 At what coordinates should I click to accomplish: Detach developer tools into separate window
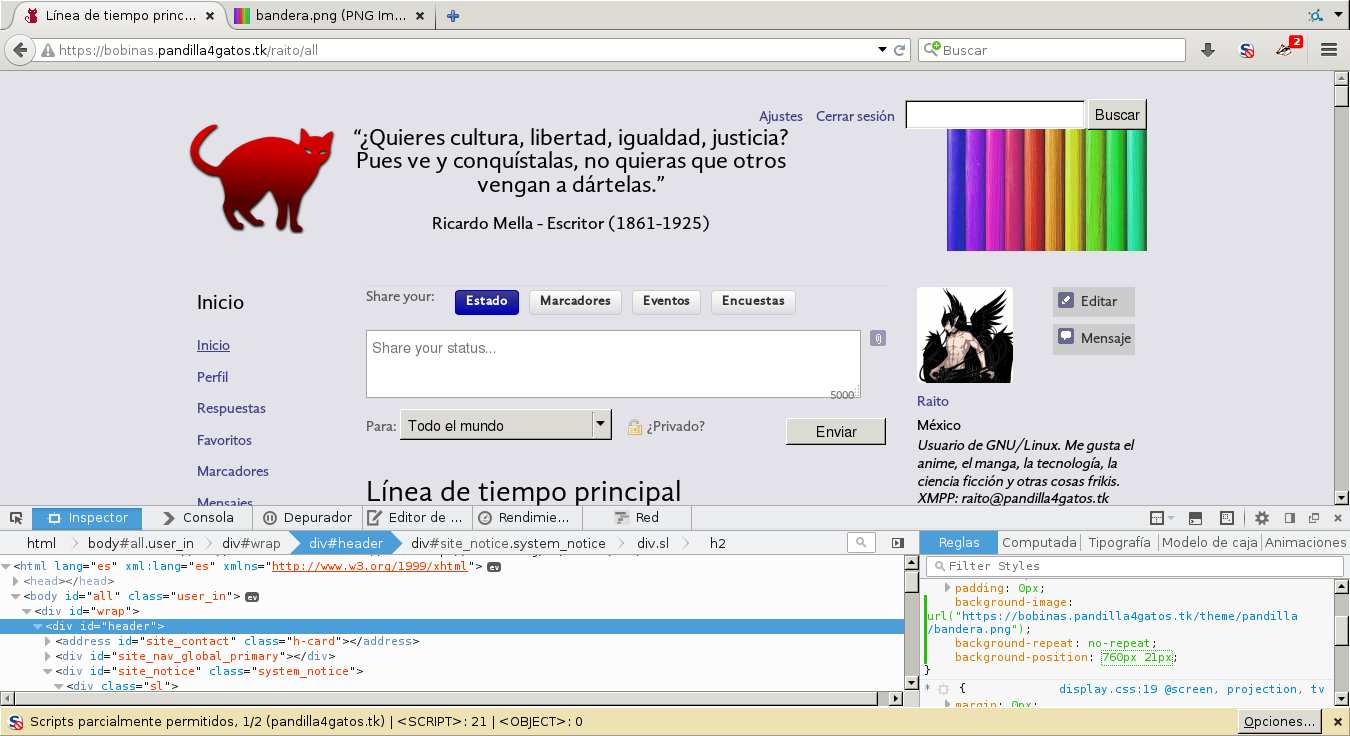1314,518
